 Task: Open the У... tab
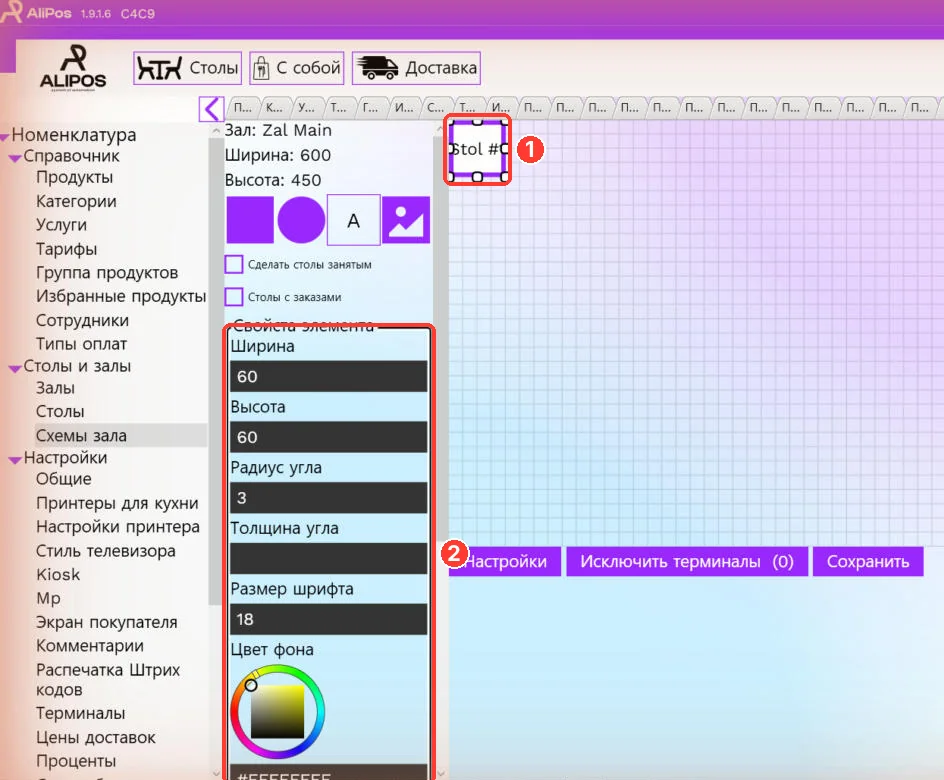(307, 108)
